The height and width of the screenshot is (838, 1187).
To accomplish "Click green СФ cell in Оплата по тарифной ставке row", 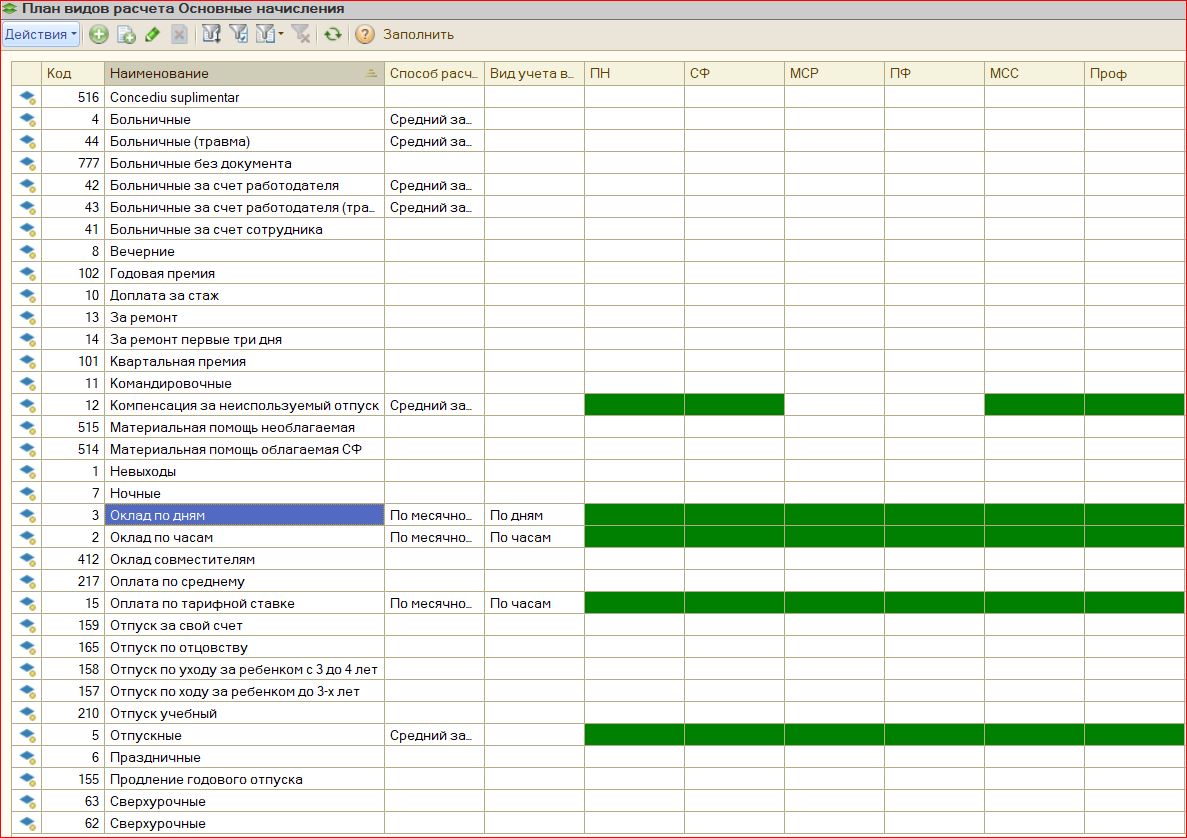I will click(734, 603).
